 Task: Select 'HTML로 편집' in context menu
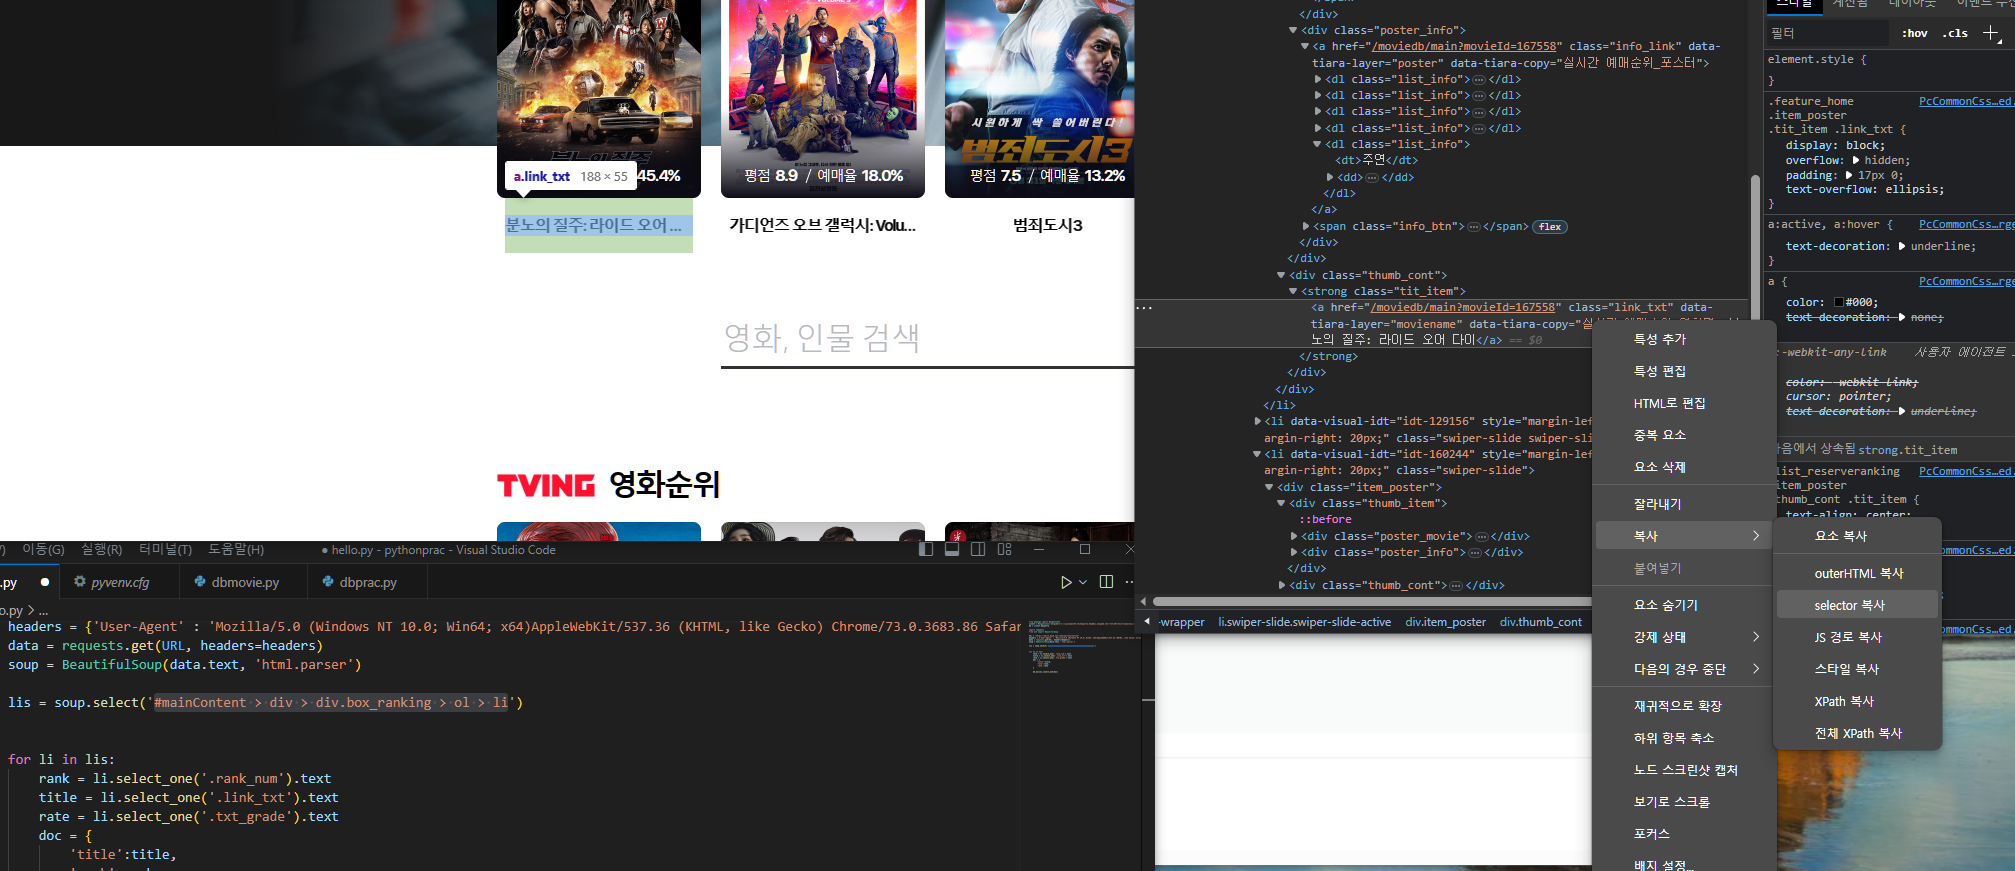pos(1684,403)
